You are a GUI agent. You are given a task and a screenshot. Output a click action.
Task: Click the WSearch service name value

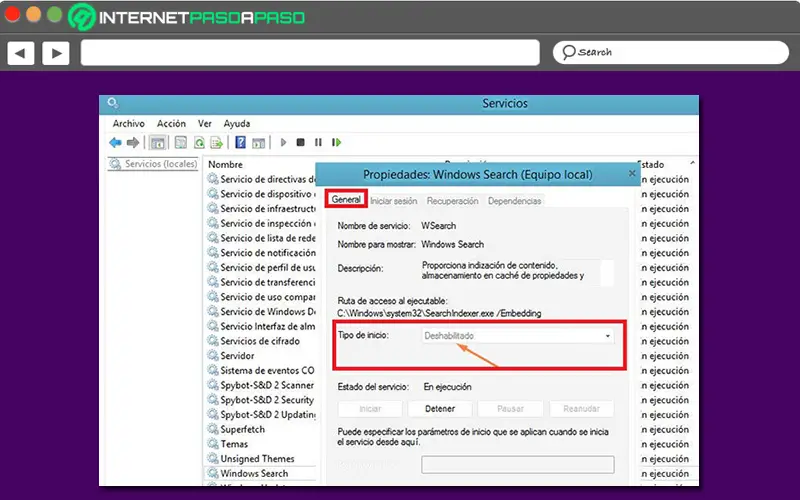pos(439,226)
